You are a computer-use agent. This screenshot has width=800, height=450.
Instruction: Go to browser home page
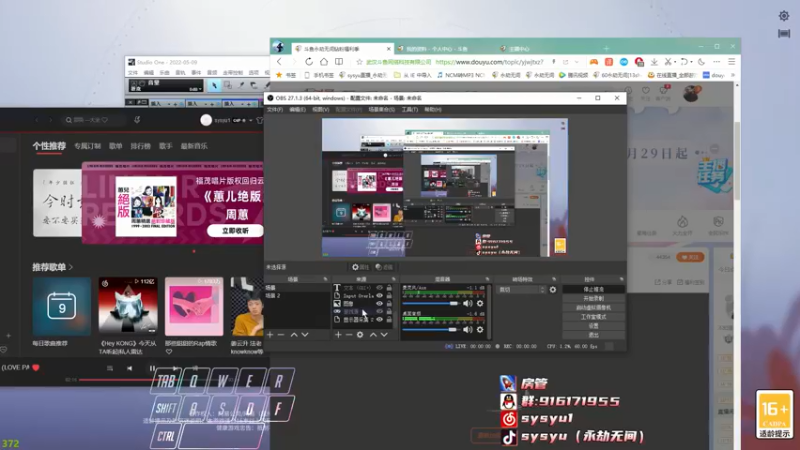click(323, 62)
